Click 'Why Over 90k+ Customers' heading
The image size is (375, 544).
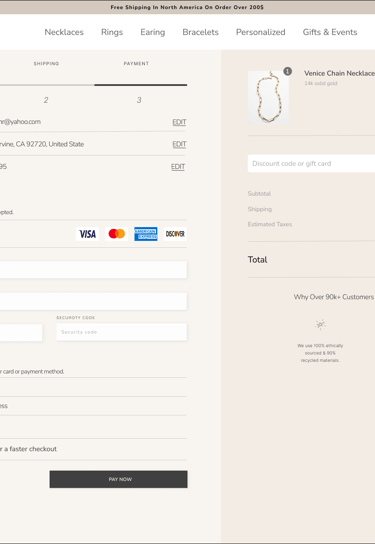(334, 297)
